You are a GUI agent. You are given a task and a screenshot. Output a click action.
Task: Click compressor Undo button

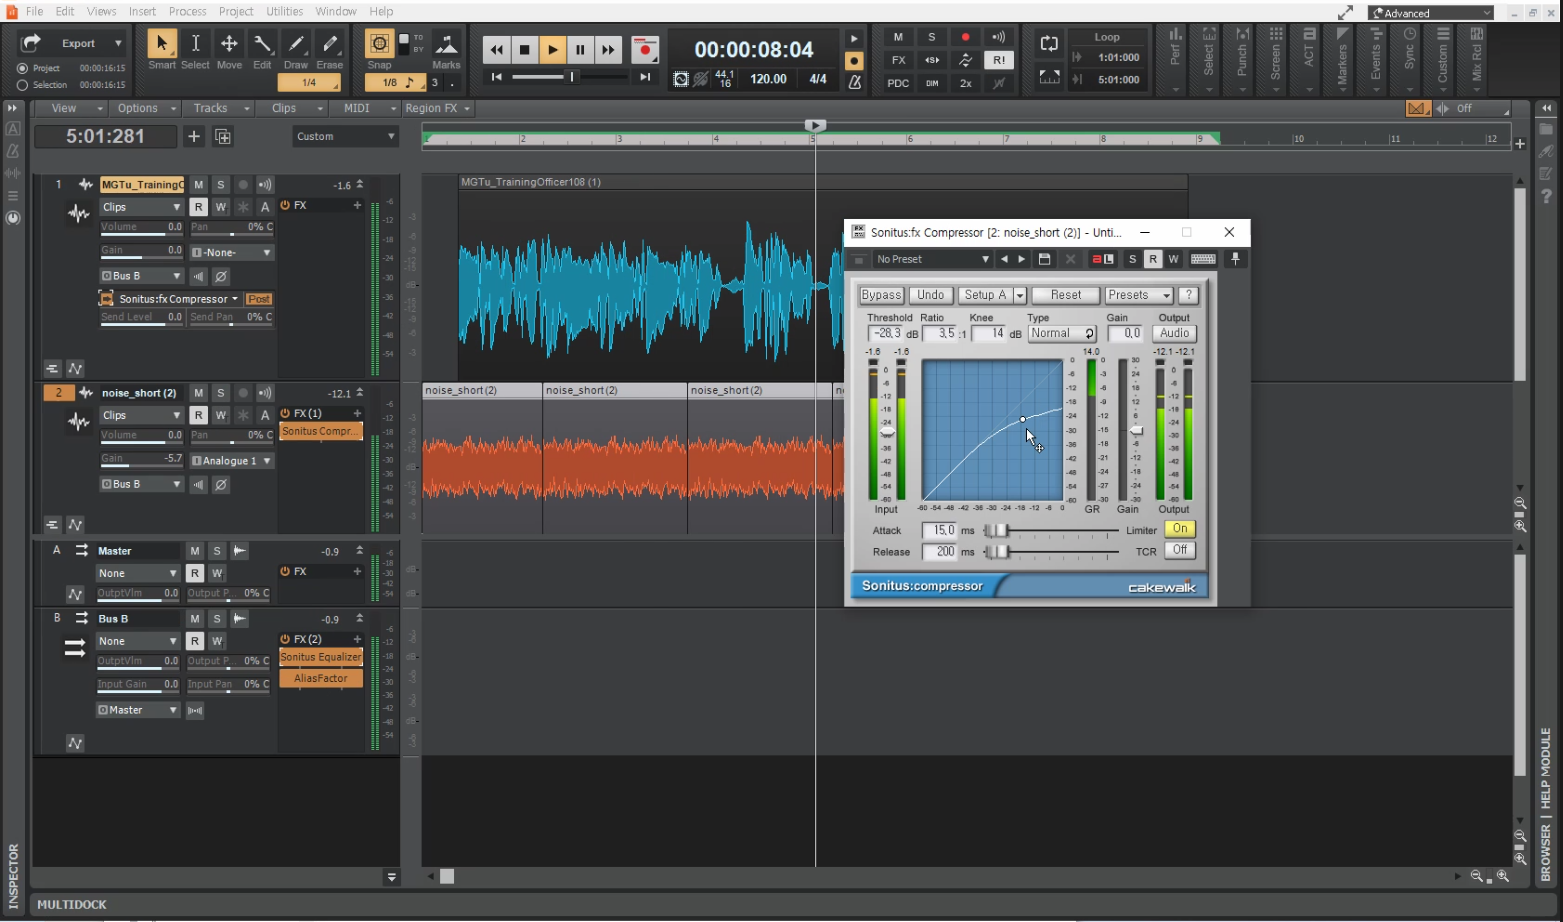point(930,295)
